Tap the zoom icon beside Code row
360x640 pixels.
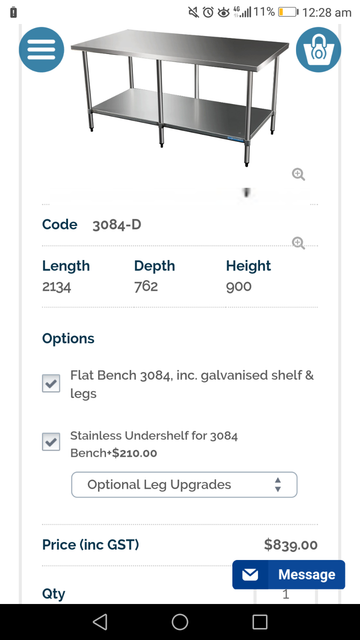298,243
